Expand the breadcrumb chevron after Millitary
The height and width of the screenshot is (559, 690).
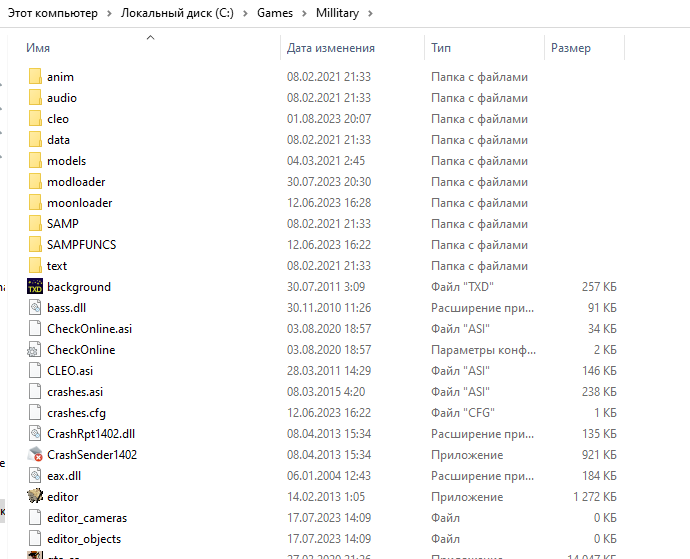click(370, 14)
